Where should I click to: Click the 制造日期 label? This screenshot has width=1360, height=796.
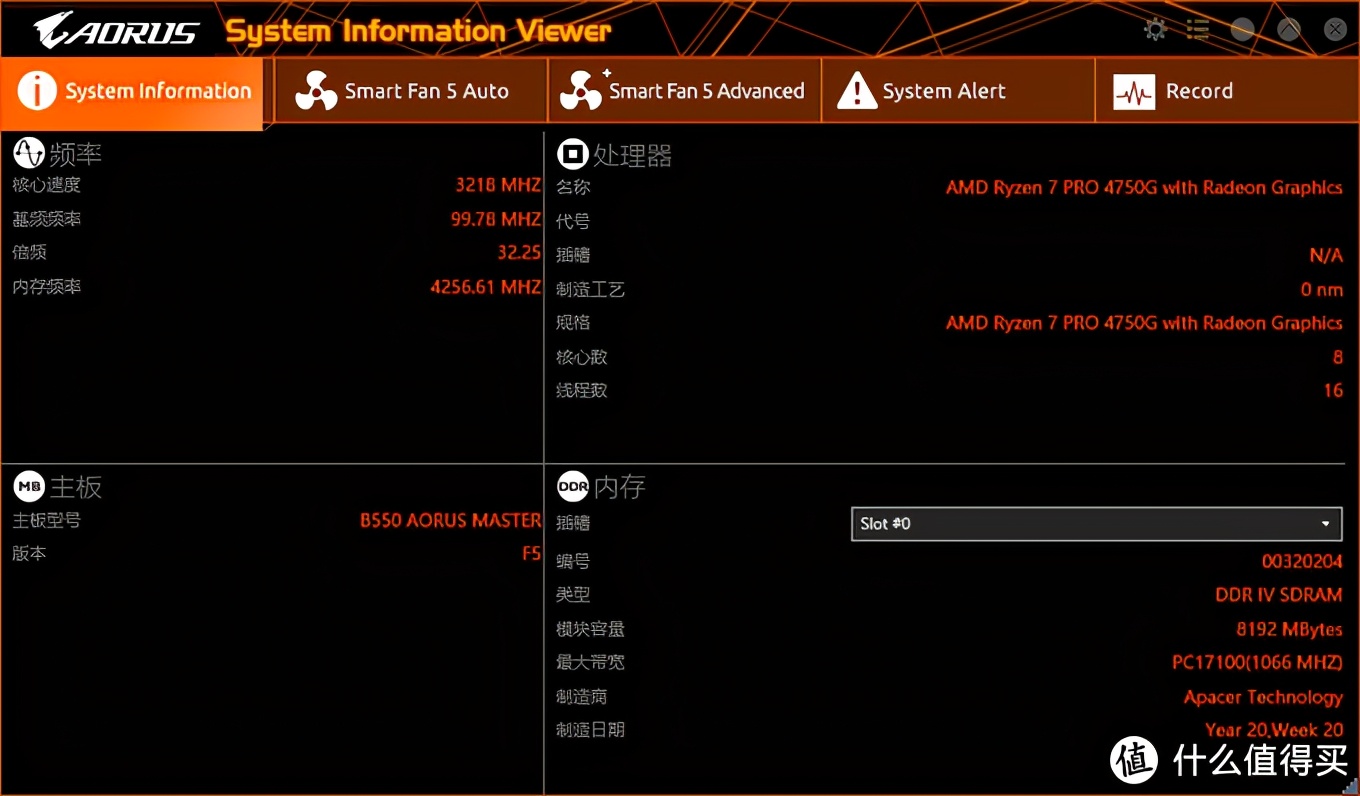[590, 730]
